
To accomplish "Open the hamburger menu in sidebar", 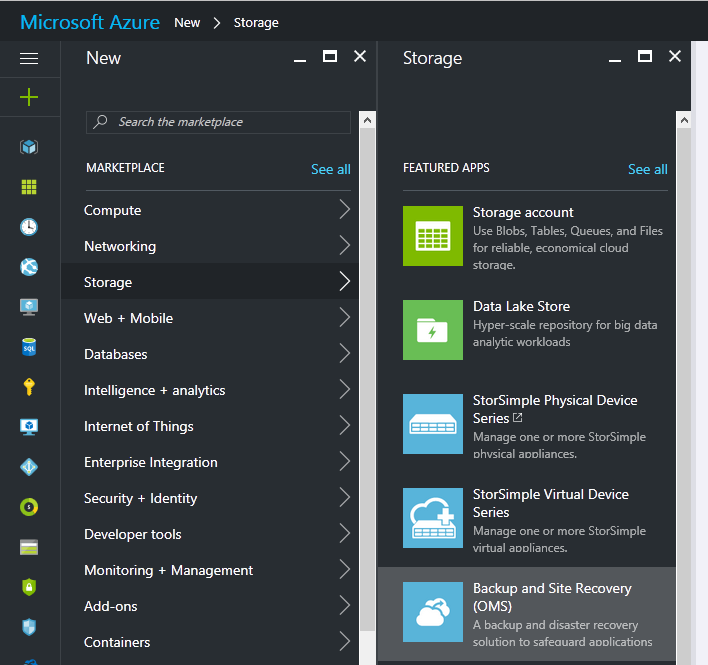I will pos(29,59).
